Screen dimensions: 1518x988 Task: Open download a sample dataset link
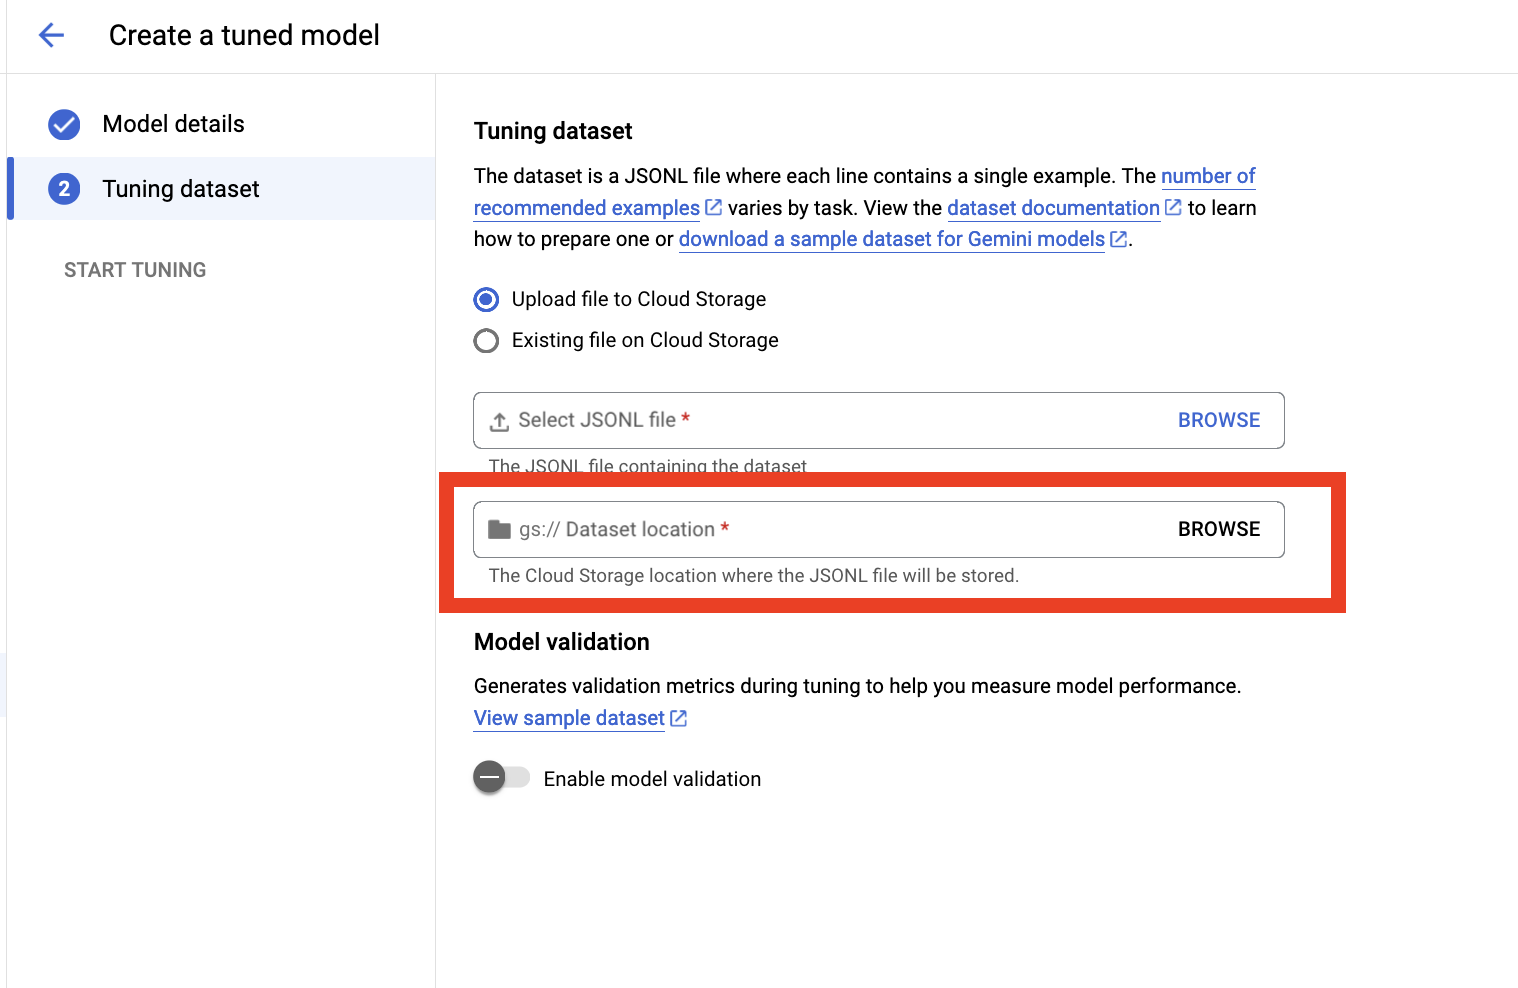pos(891,239)
